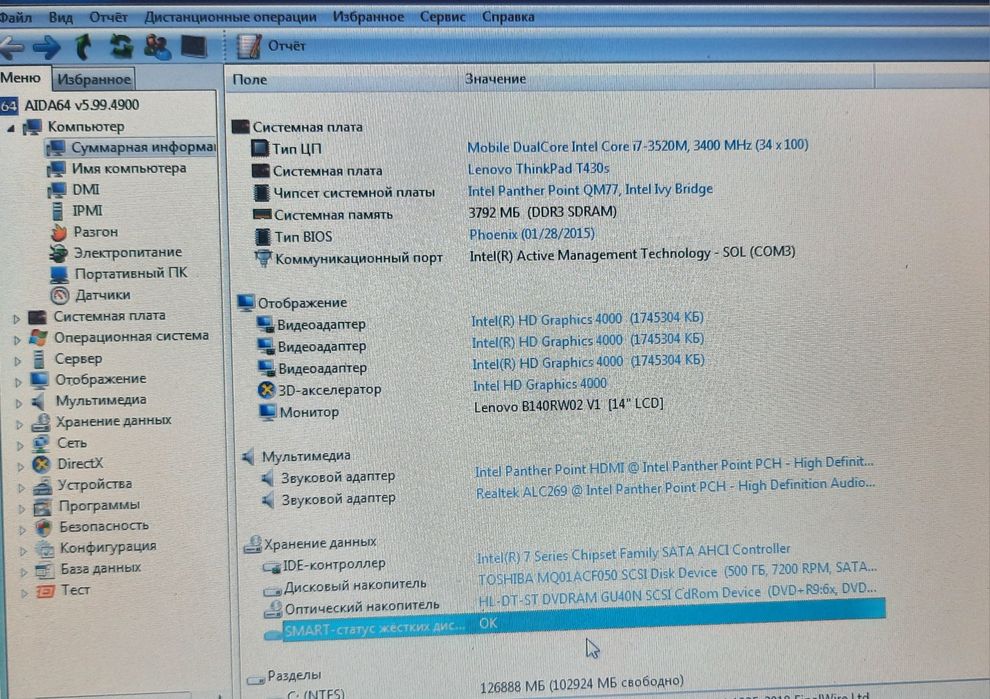
Task: Click the Тип ЦП processor icon
Action: (x=259, y=148)
